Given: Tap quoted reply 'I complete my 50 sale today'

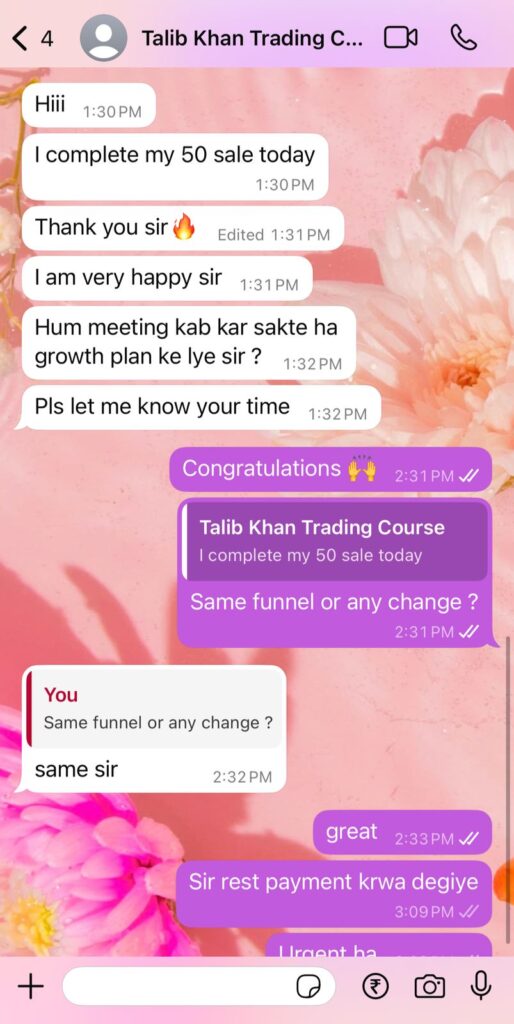Looking at the screenshot, I should tap(334, 541).
